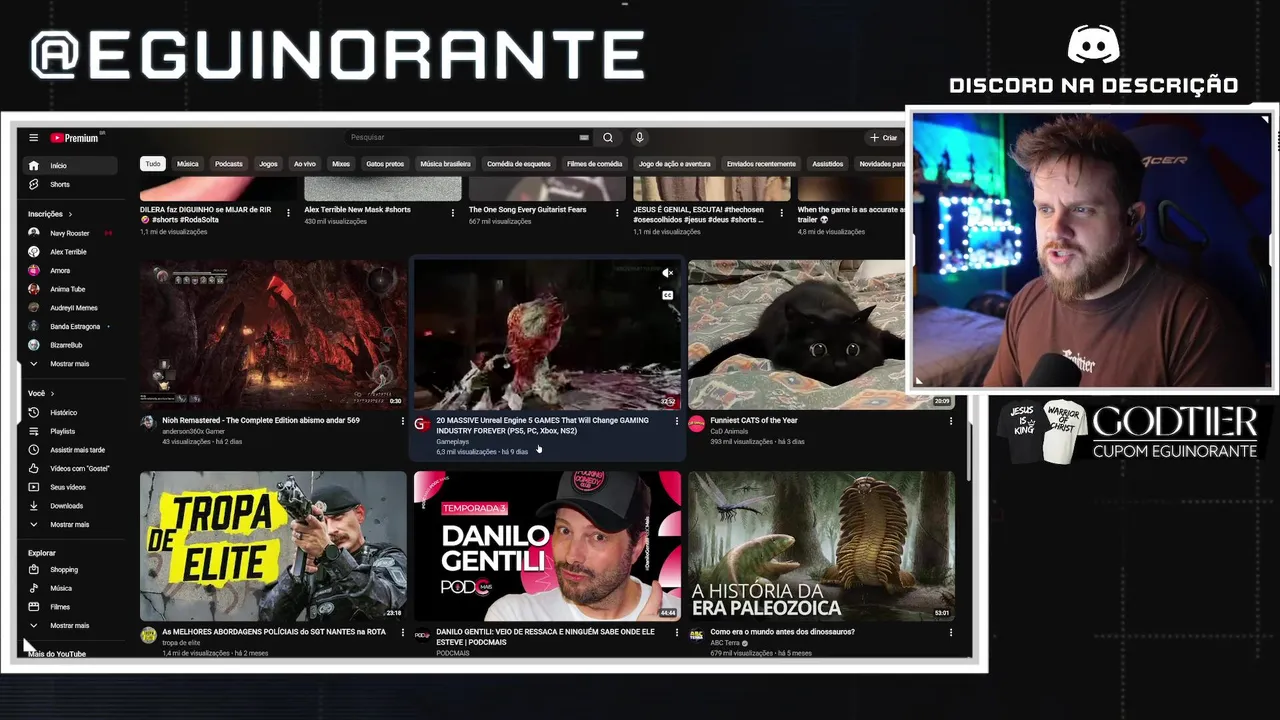The height and width of the screenshot is (720, 1280).
Task: Open the Nioh Remastered video thumbnail
Action: (x=273, y=335)
